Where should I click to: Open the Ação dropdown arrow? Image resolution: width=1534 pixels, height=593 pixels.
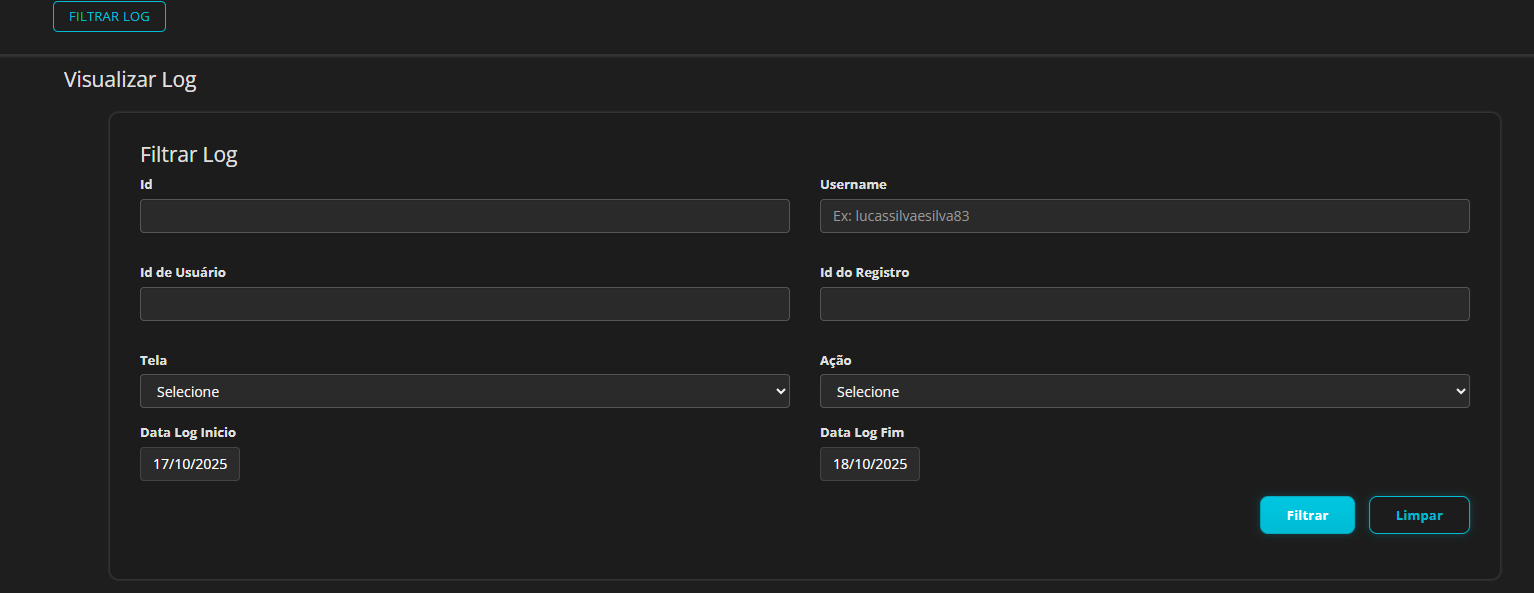point(1461,391)
